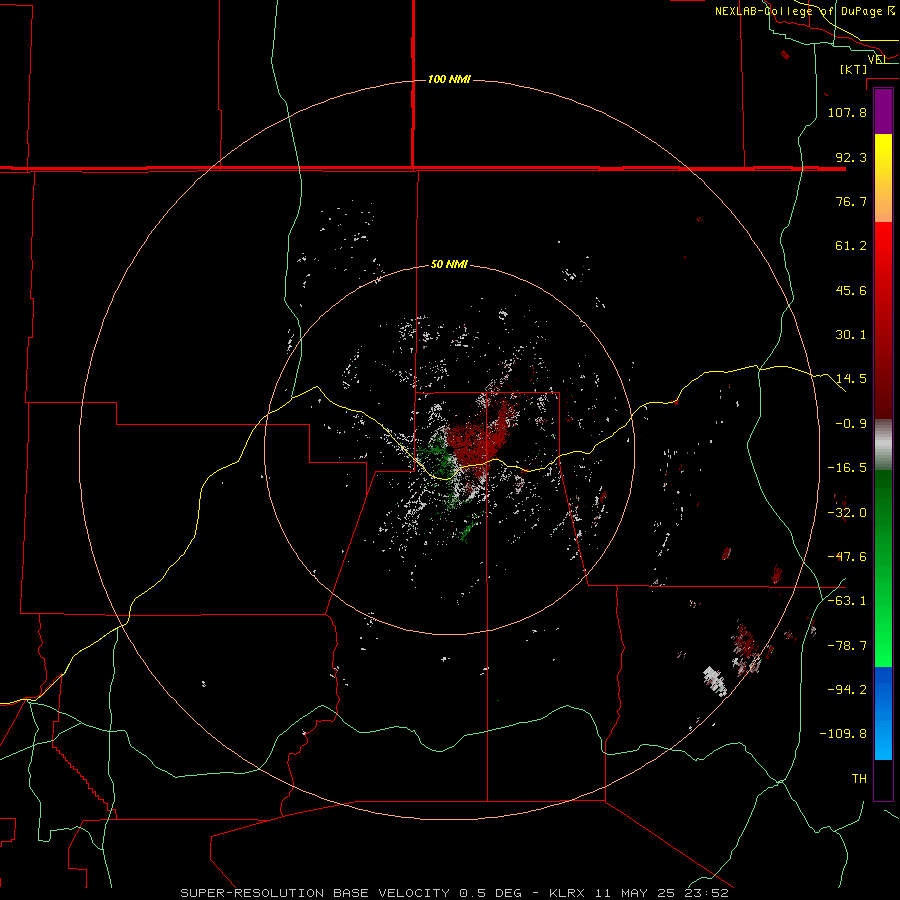Select the 61.2 value on the velocity scale
900x900 pixels.
851,246
